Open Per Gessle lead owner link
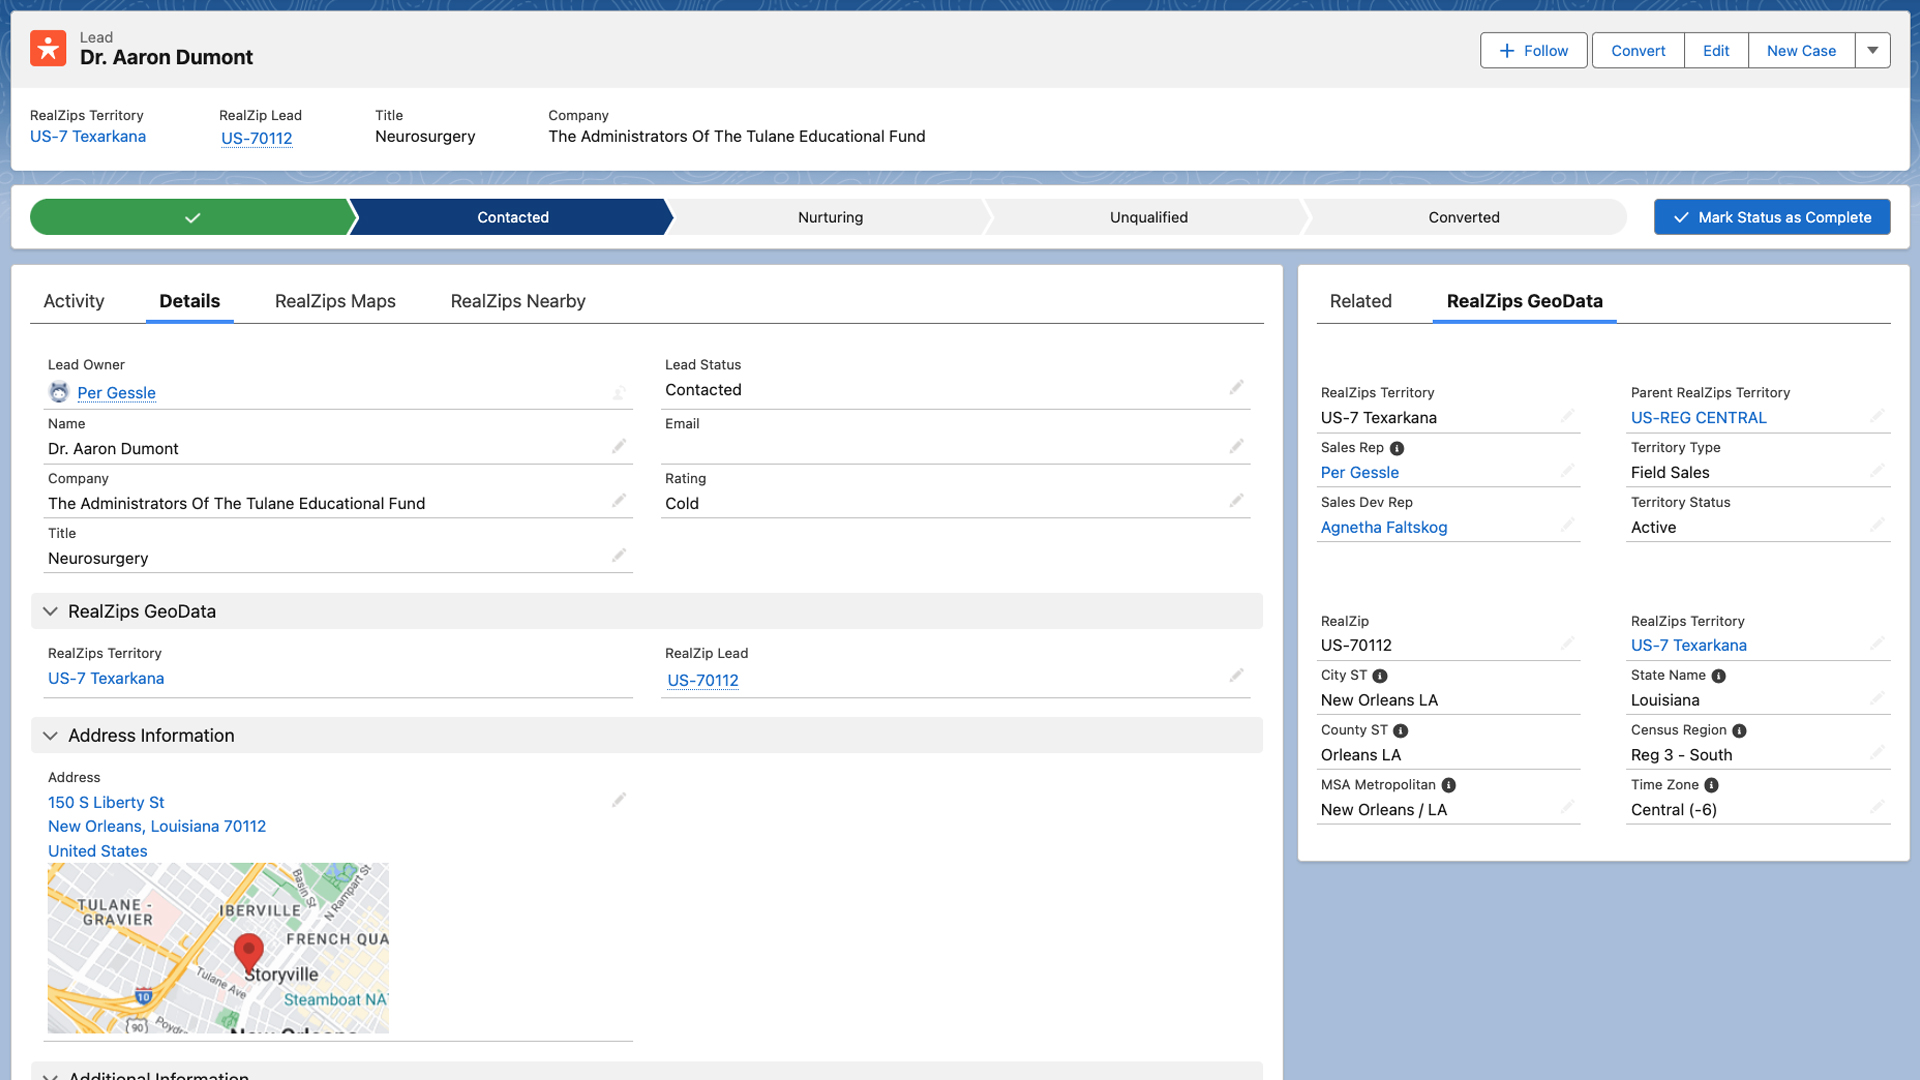Viewport: 1920px width, 1080px height. pyautogui.click(x=116, y=393)
